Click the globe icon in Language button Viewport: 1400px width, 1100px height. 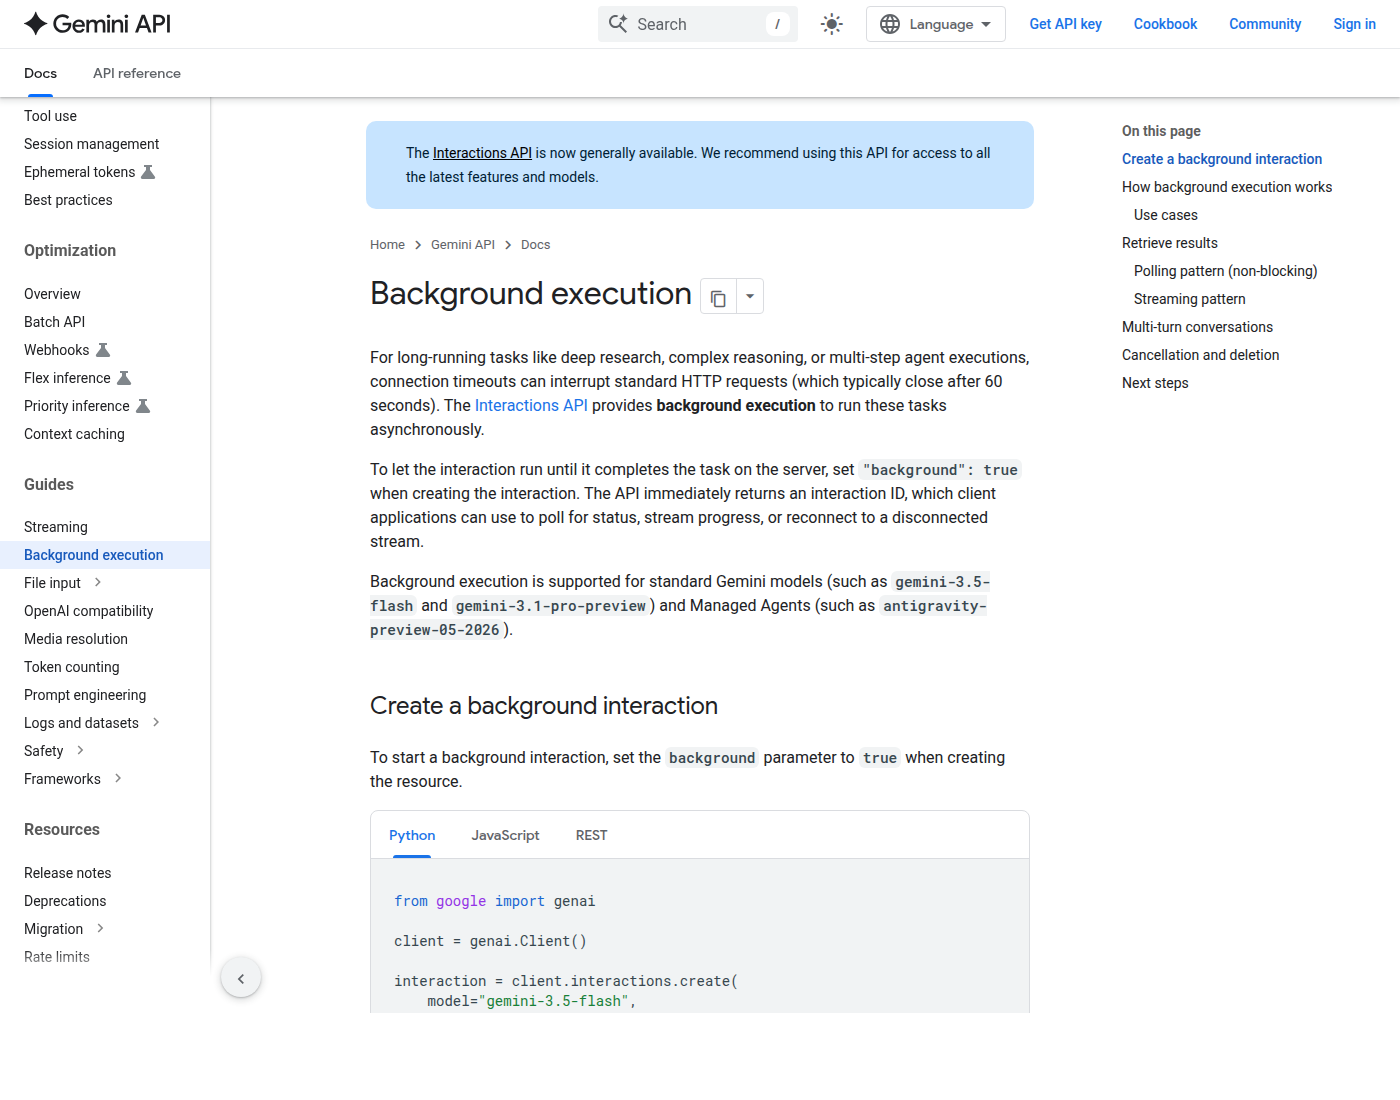(890, 24)
